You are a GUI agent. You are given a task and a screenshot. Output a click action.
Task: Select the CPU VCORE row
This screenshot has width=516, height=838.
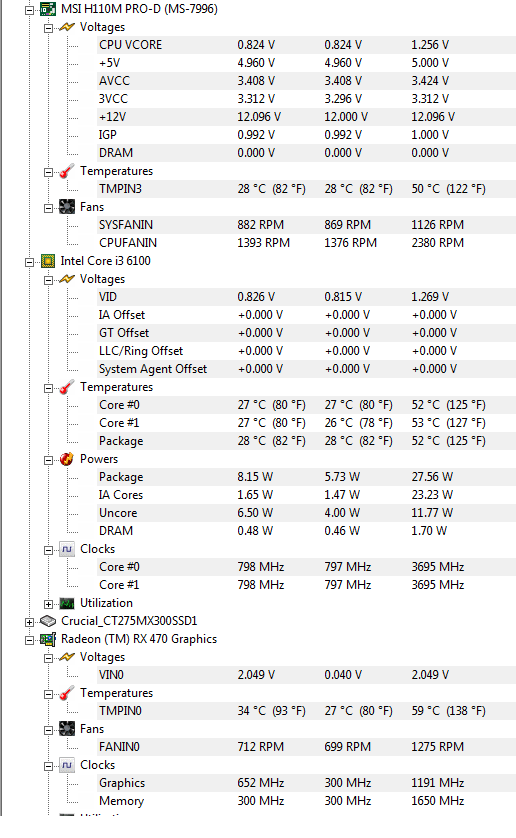[306, 45]
